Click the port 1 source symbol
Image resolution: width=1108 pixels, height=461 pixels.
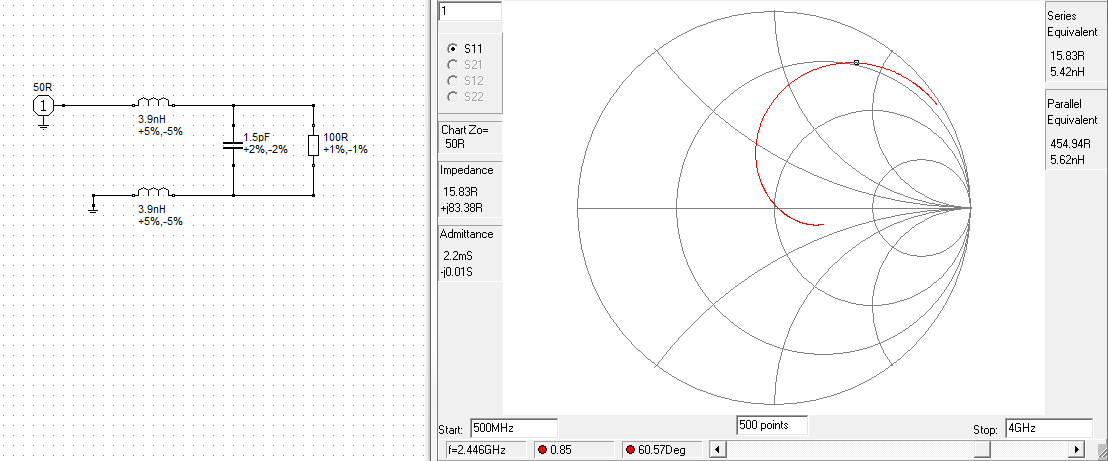(43, 106)
